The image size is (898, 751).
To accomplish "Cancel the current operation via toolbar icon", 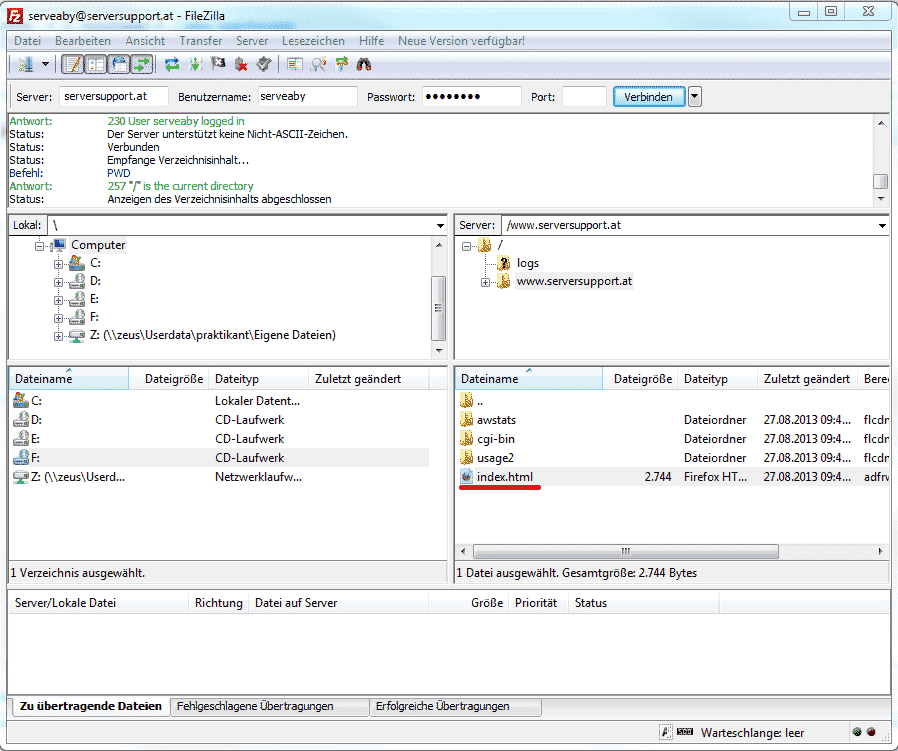I will point(218,65).
